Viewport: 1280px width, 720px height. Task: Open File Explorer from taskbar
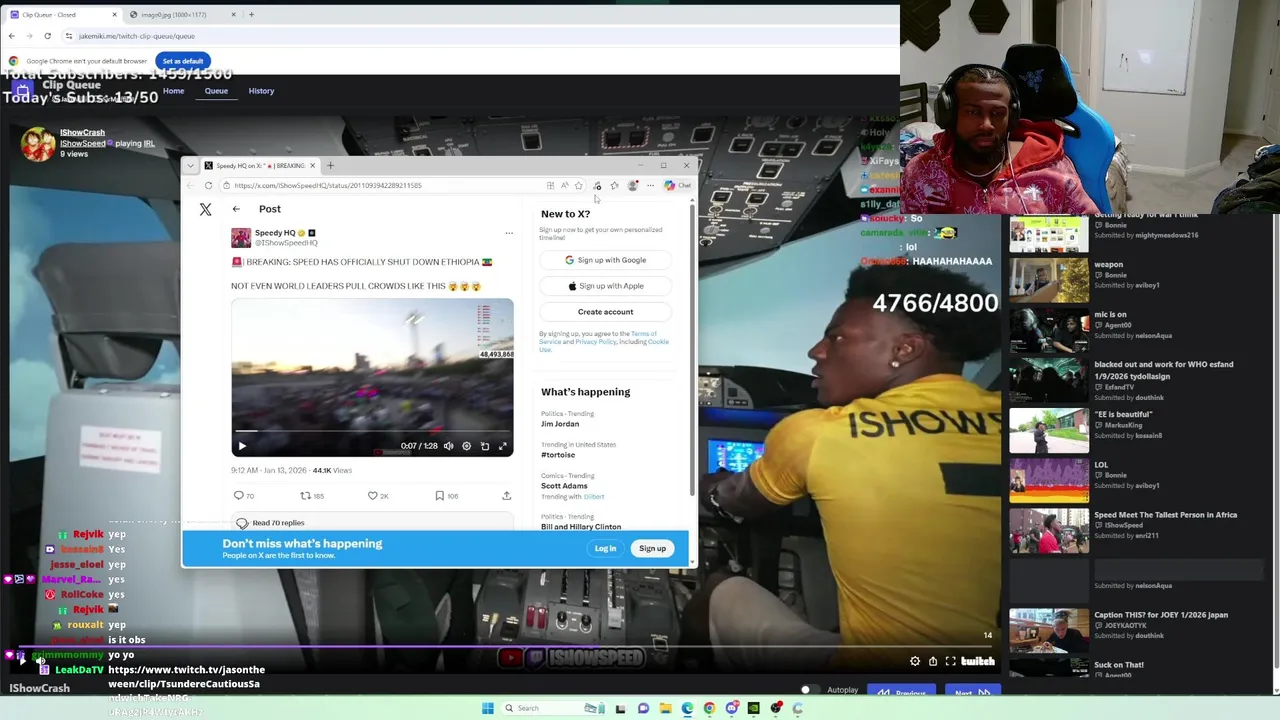pyautogui.click(x=665, y=708)
